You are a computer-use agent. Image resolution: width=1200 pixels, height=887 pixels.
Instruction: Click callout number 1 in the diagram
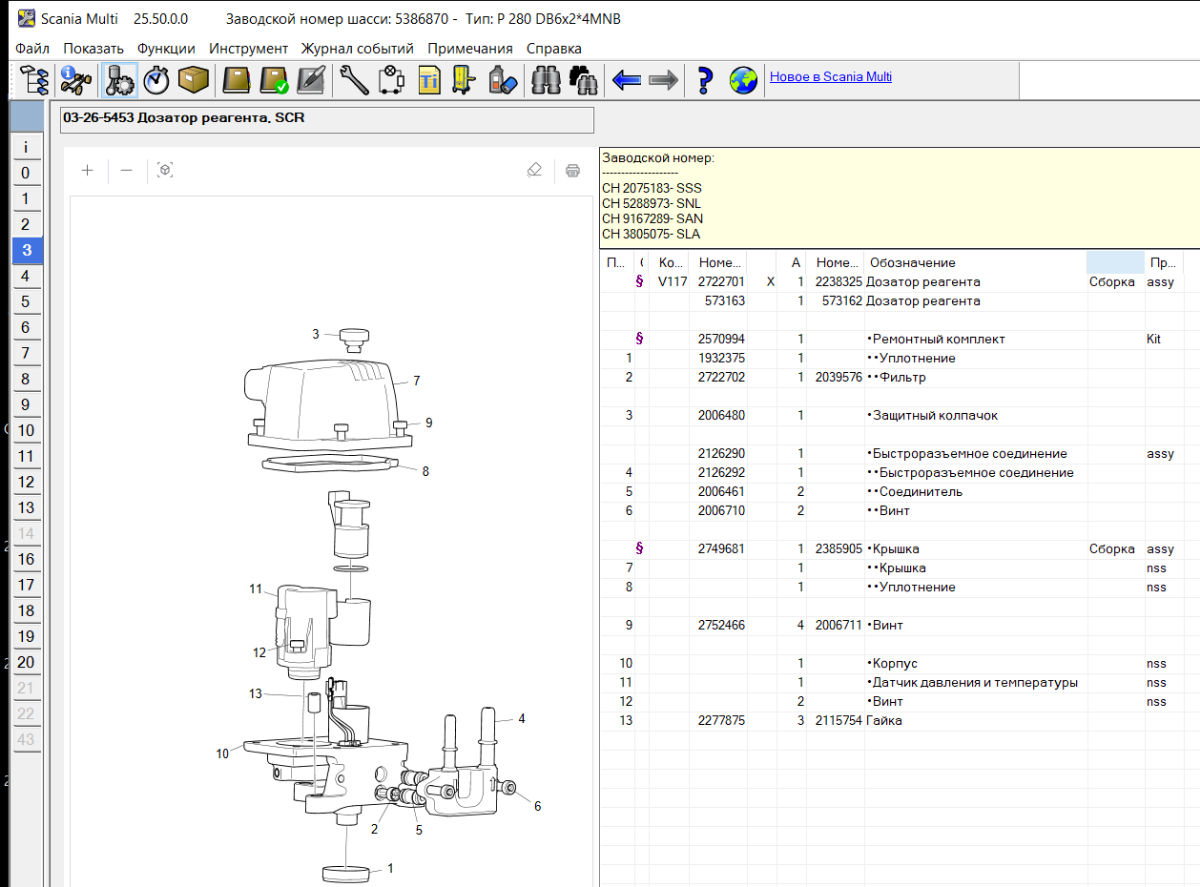click(390, 869)
